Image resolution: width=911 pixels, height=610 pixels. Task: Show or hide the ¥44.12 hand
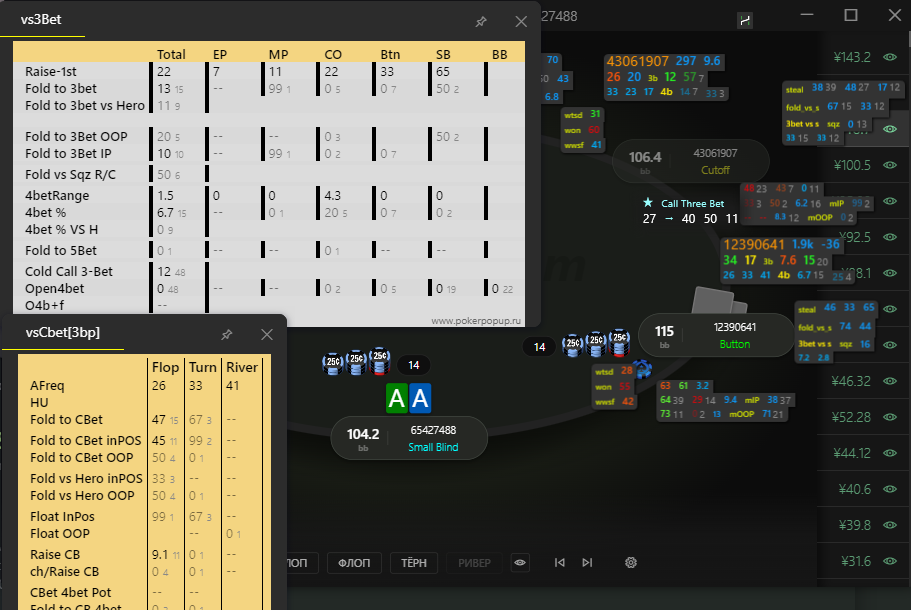pos(890,453)
